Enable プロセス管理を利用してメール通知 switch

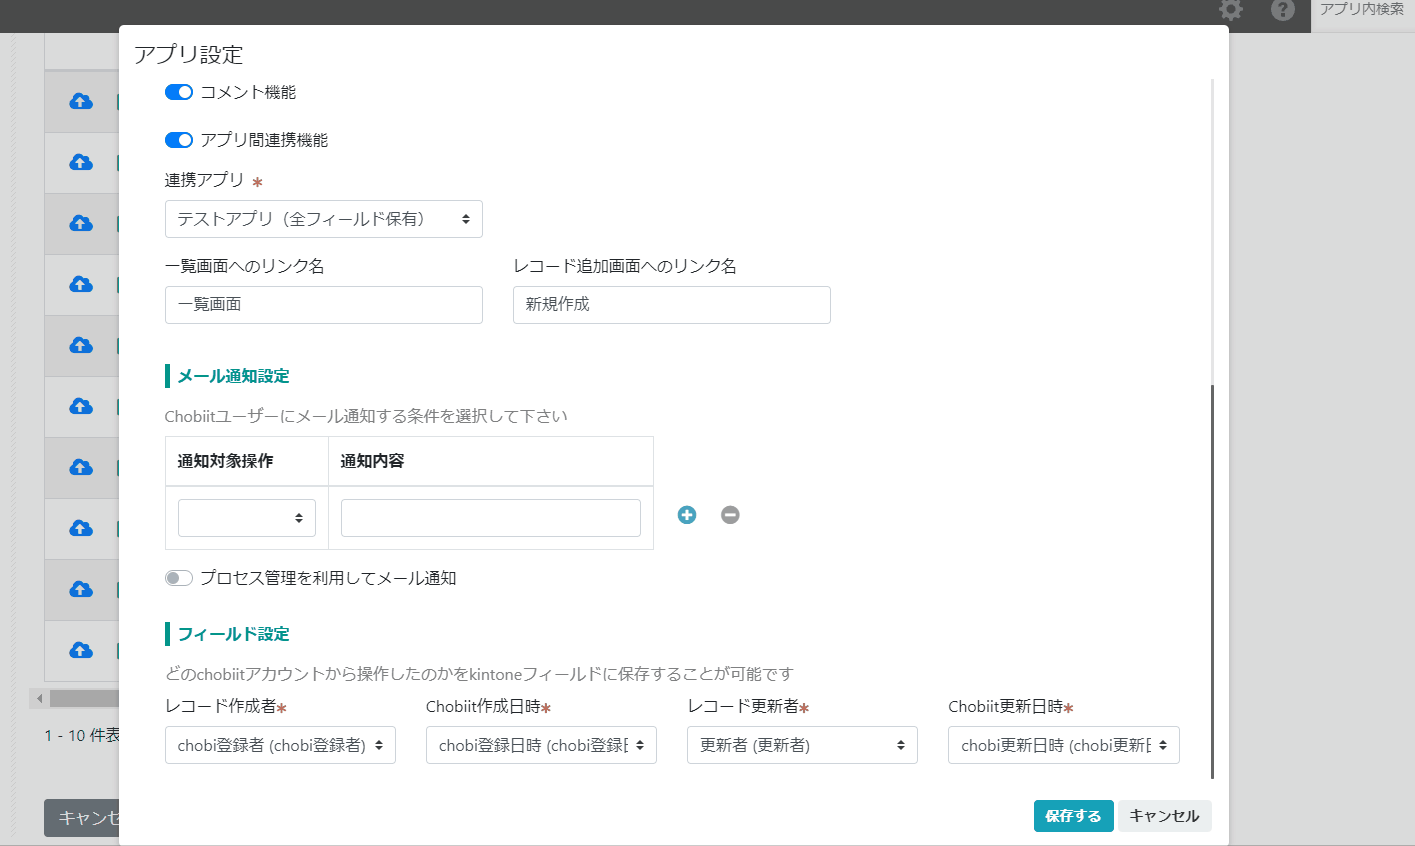click(x=179, y=578)
